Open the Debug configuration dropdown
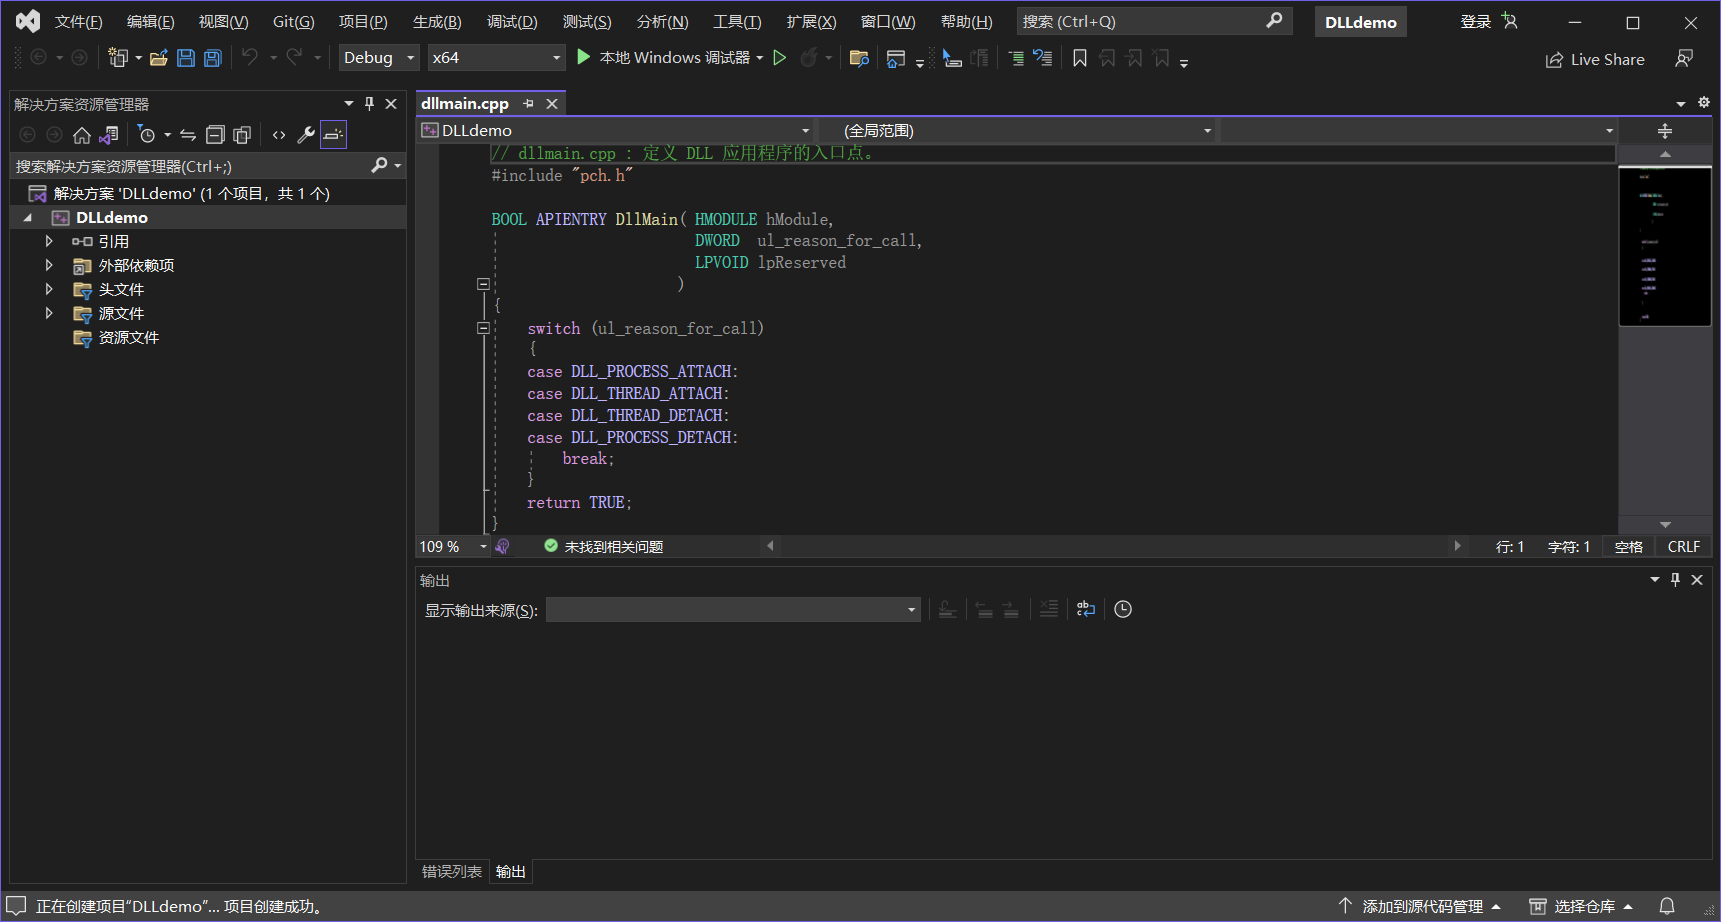The height and width of the screenshot is (922, 1721). click(x=379, y=58)
